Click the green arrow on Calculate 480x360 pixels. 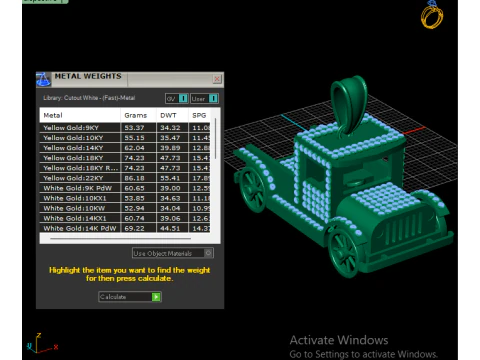[x=156, y=297]
